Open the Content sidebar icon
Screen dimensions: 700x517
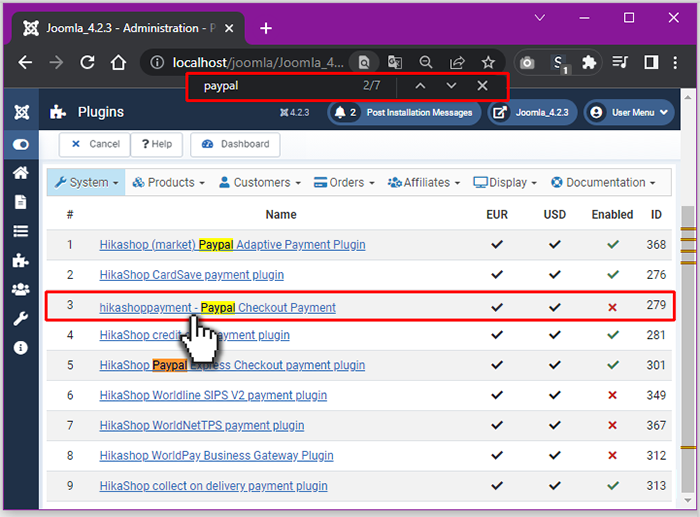click(x=21, y=202)
